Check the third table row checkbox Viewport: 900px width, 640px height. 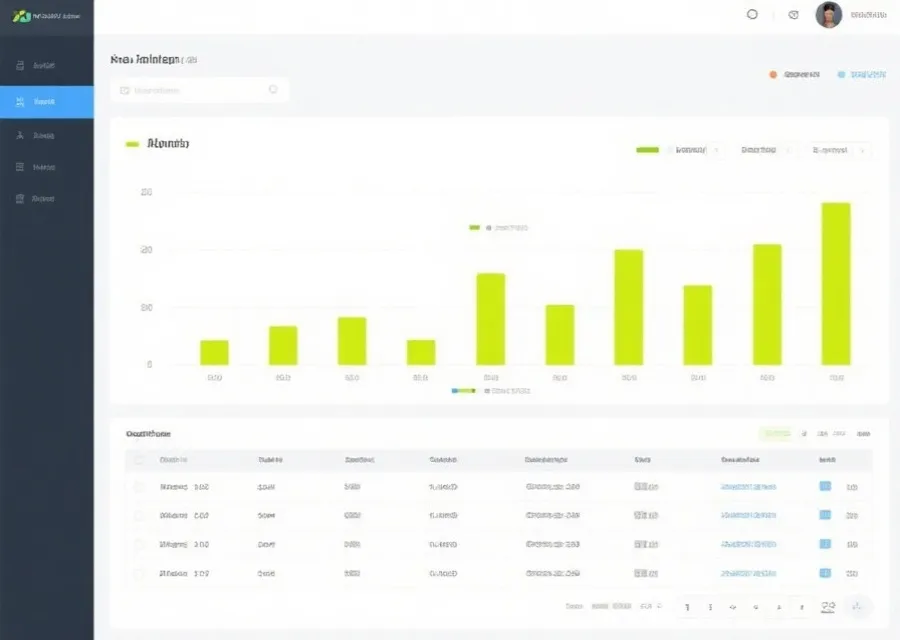pos(139,545)
